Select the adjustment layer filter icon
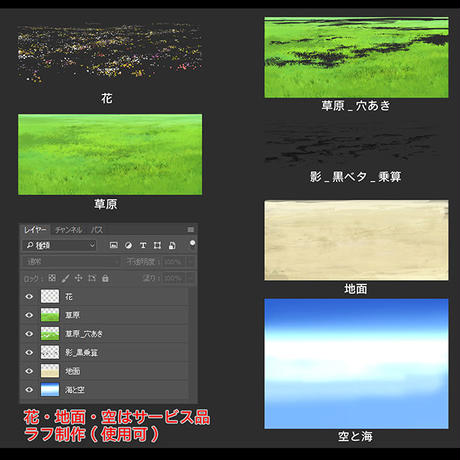Viewport: 460px width, 460px height. pyautogui.click(x=128, y=245)
